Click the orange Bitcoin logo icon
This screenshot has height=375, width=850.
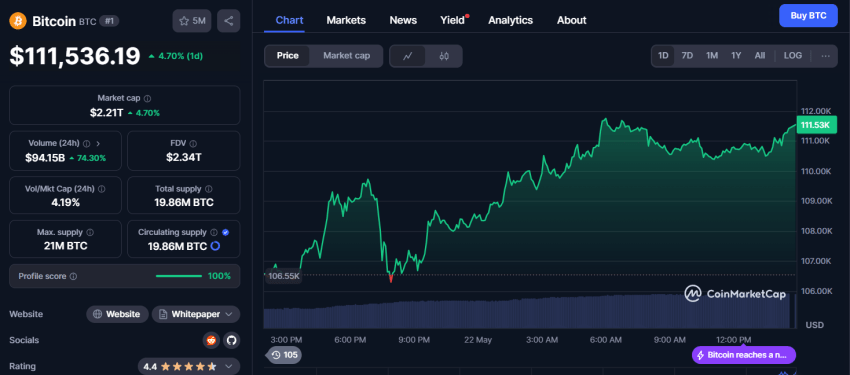(x=18, y=21)
